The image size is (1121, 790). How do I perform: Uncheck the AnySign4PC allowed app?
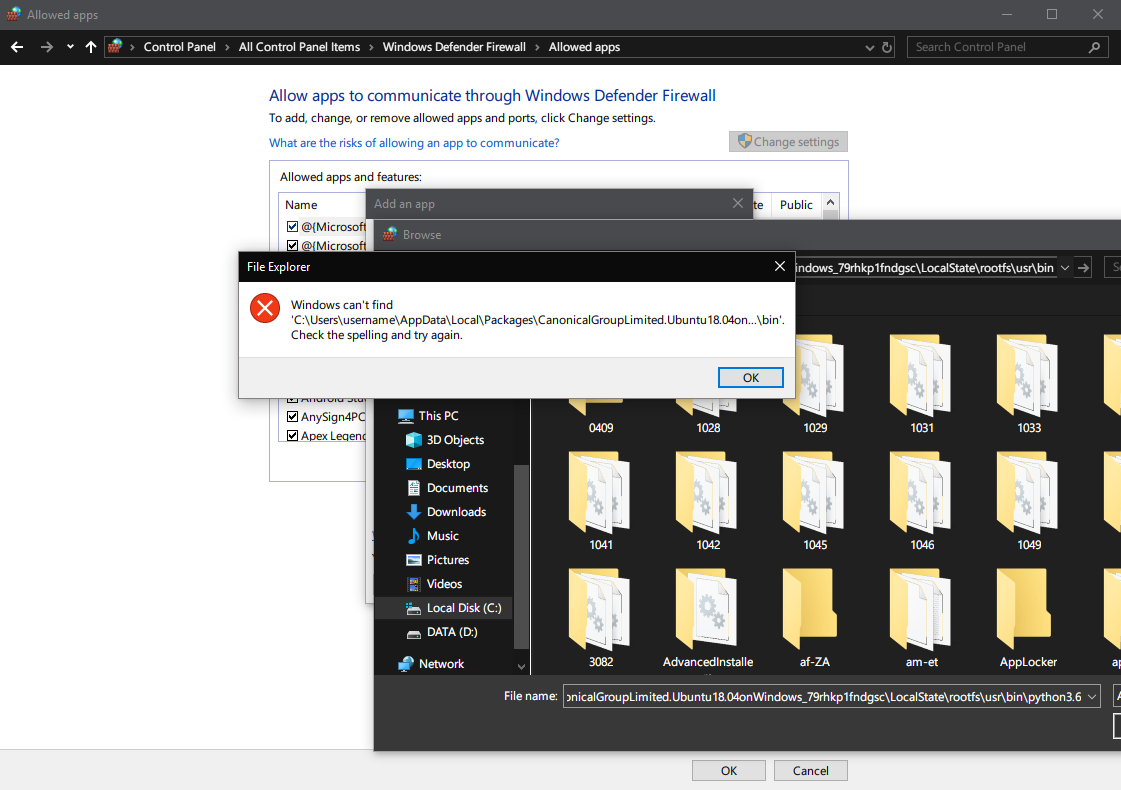coord(293,416)
